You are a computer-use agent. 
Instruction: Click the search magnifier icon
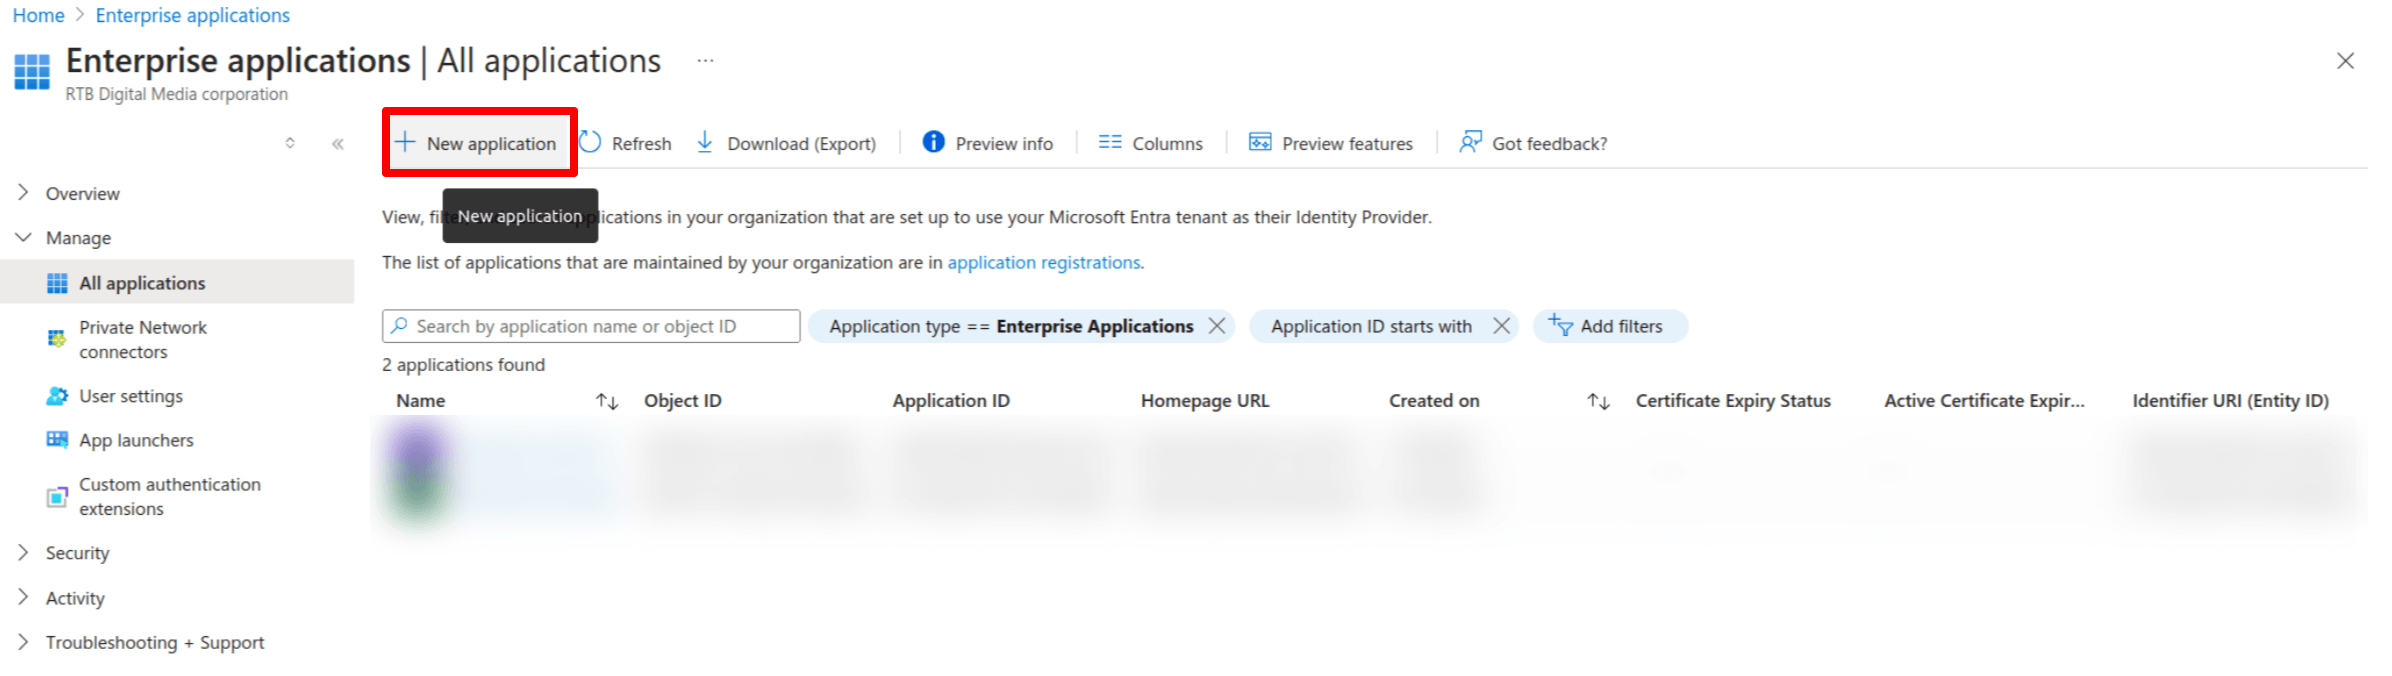399,326
